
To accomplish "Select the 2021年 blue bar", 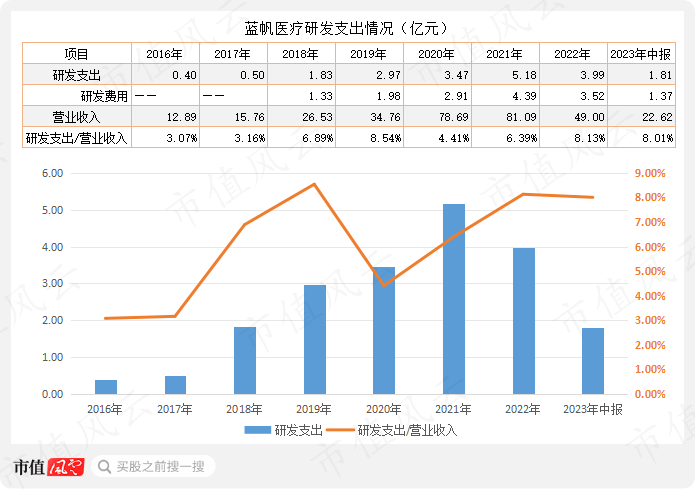I will [x=454, y=299].
